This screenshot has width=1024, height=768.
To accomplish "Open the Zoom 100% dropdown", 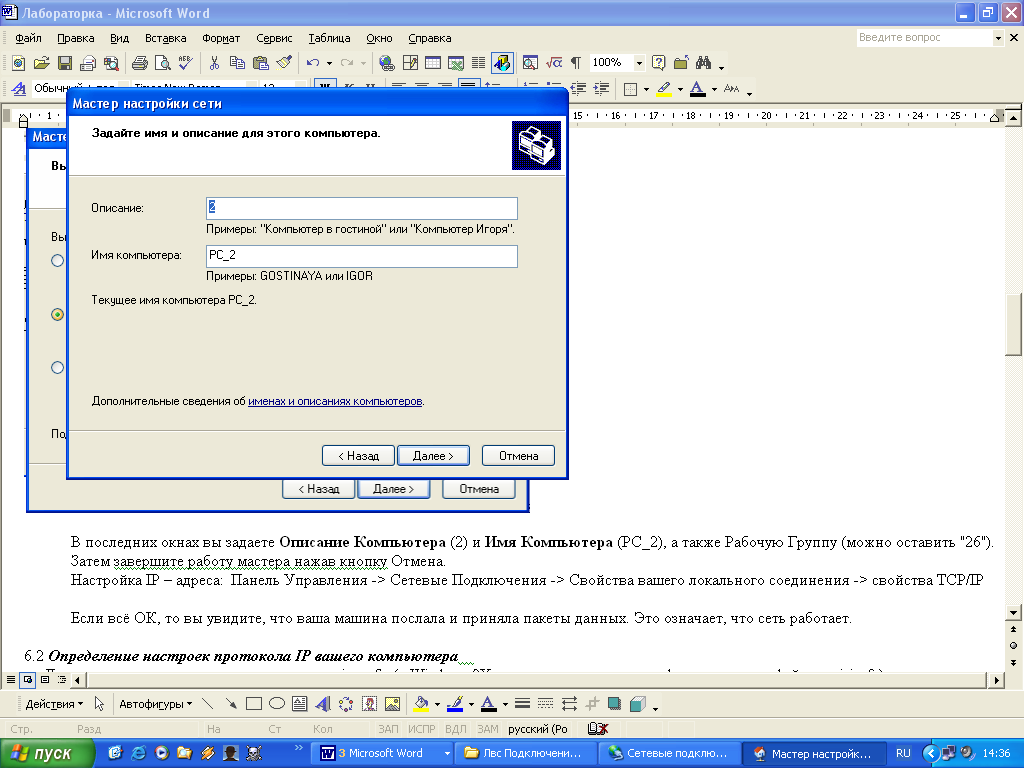I will click(639, 63).
